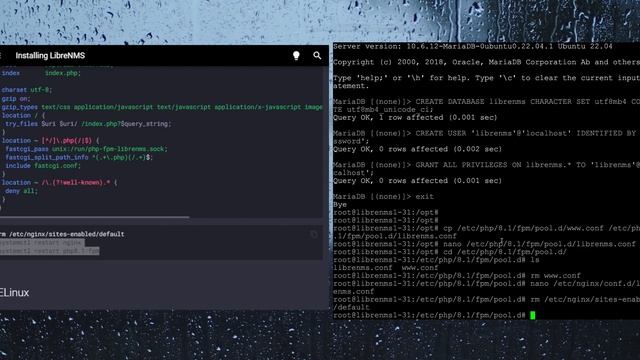Click the 'Copyright (c) 2000, 2018' terminal line
Viewport: 640px width, 360px height.
point(487,62)
